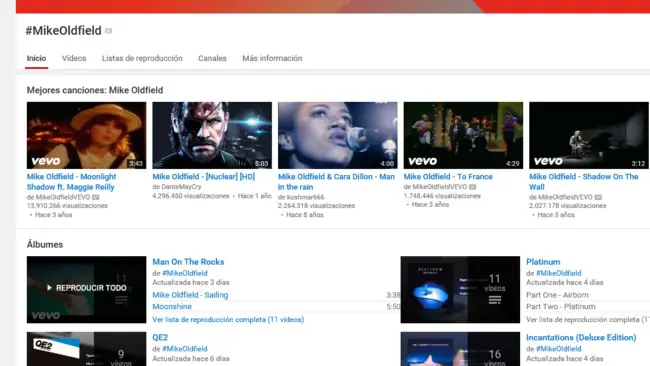Switch to the Videos tab
Viewport: 650px width, 366px height.
pos(74,58)
